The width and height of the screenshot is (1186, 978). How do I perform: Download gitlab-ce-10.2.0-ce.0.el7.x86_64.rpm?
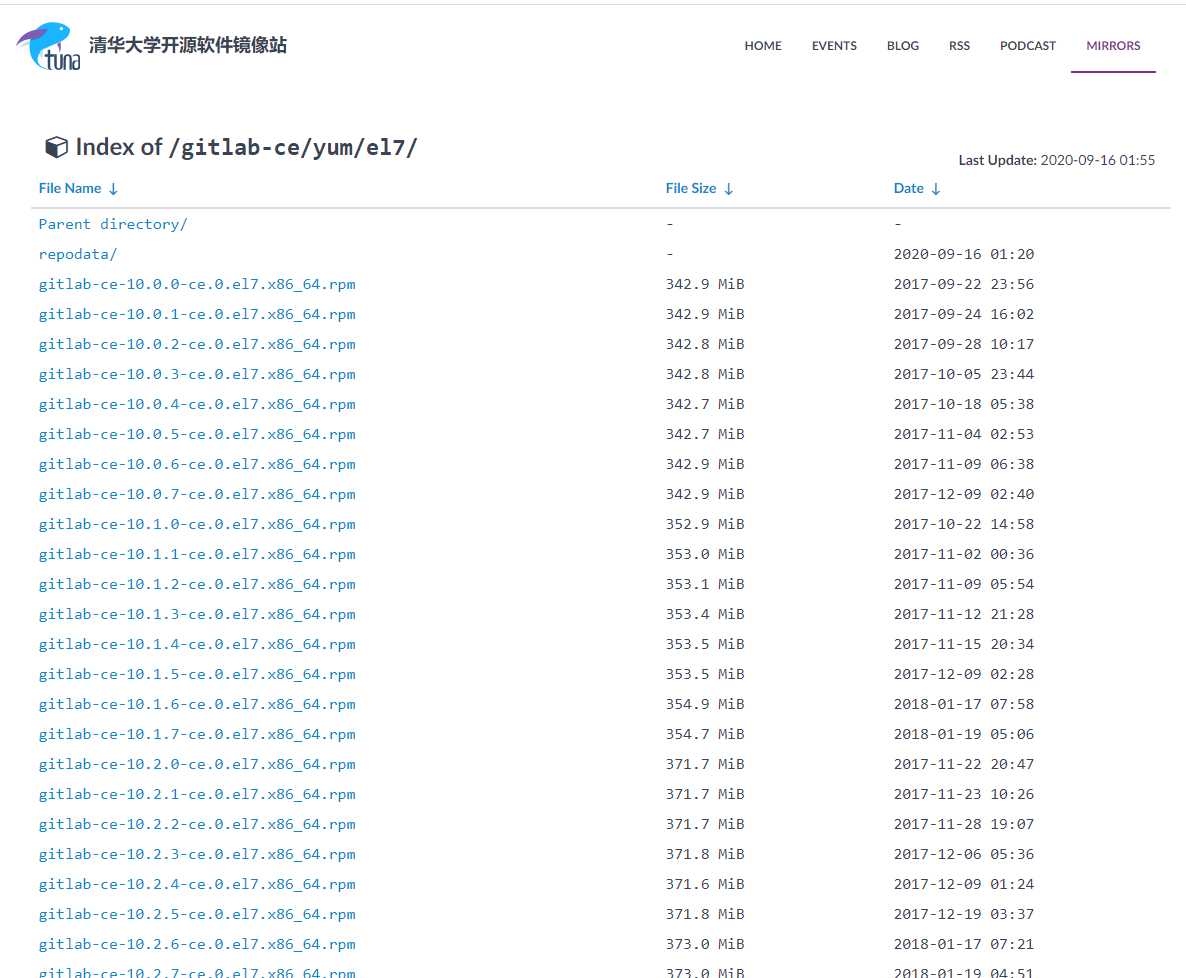click(x=197, y=764)
